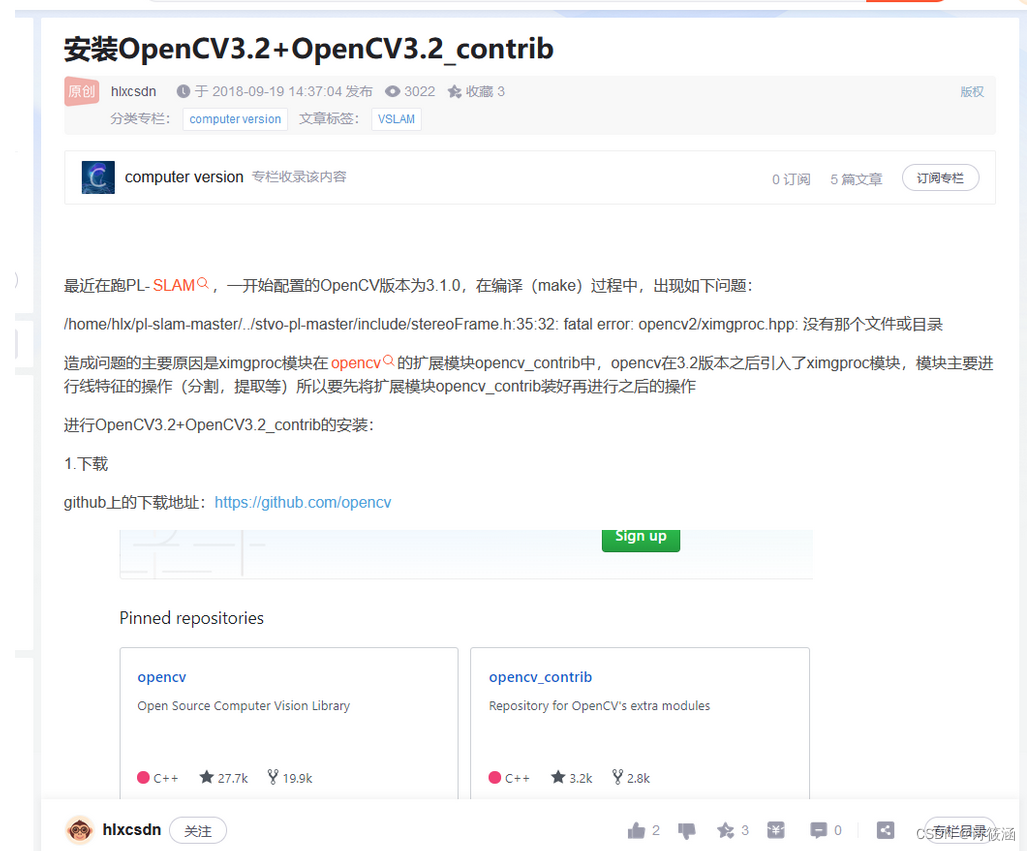Image resolution: width=1030 pixels, height=851 pixels.
Task: Open author hlxcsdn link under title
Action: 133,91
